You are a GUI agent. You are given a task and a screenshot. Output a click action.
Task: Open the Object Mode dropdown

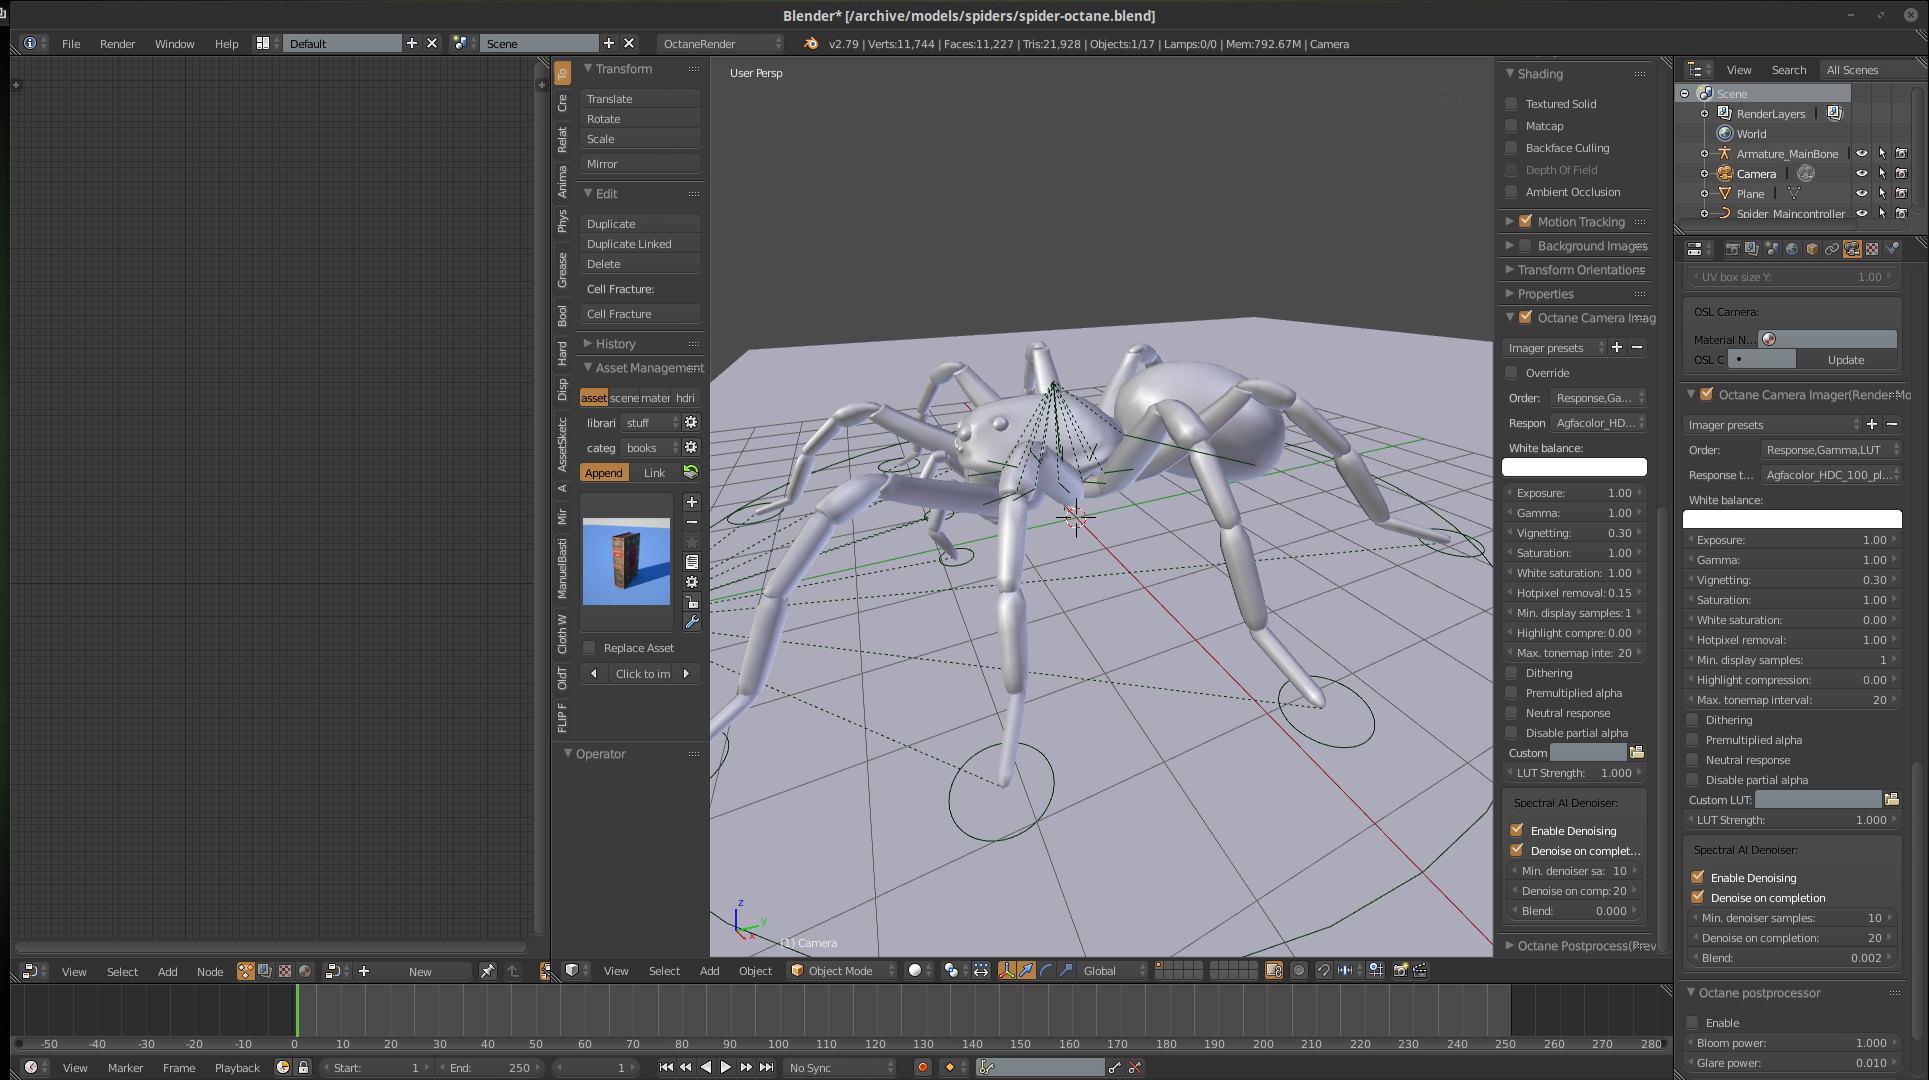click(841, 970)
